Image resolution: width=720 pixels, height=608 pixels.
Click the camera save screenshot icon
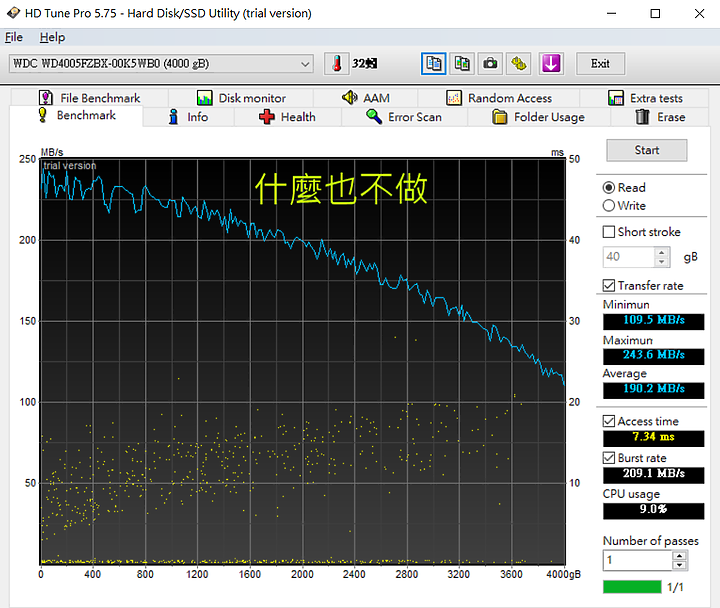(x=490, y=64)
